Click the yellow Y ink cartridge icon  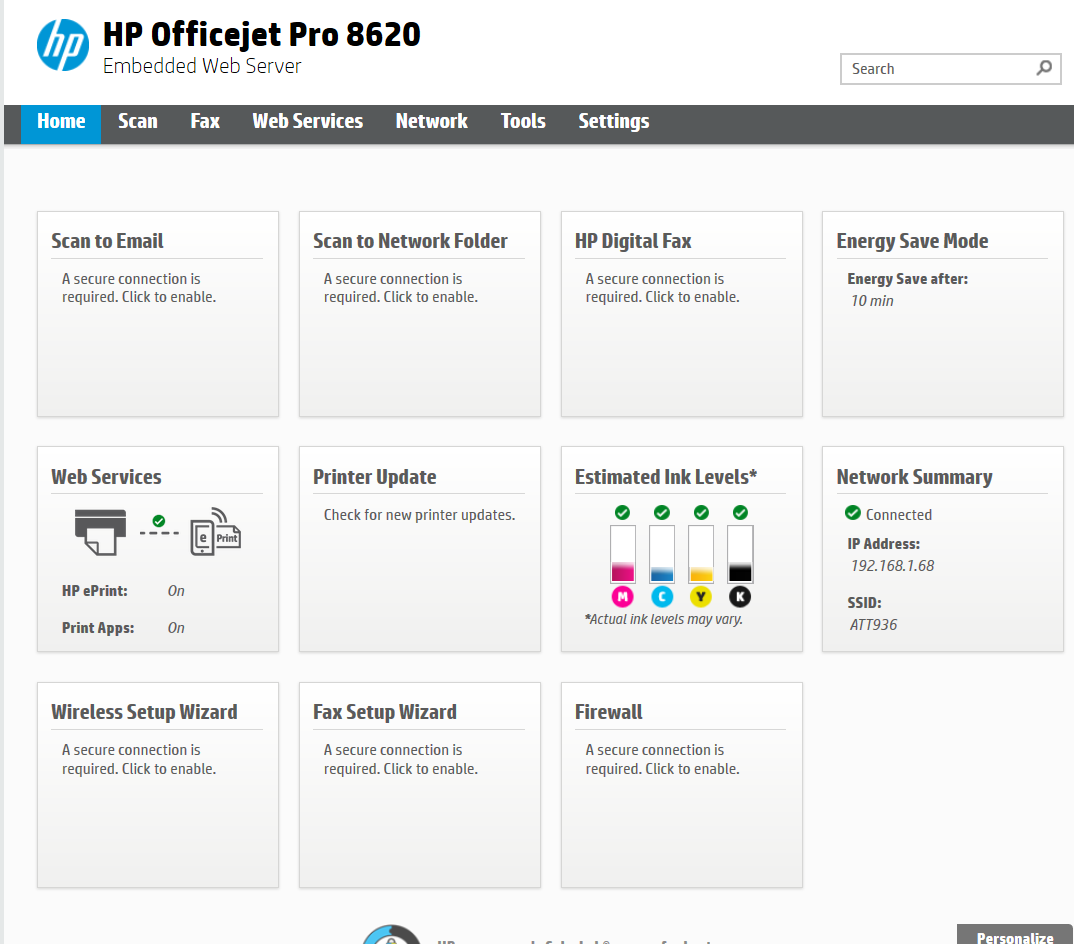701,597
